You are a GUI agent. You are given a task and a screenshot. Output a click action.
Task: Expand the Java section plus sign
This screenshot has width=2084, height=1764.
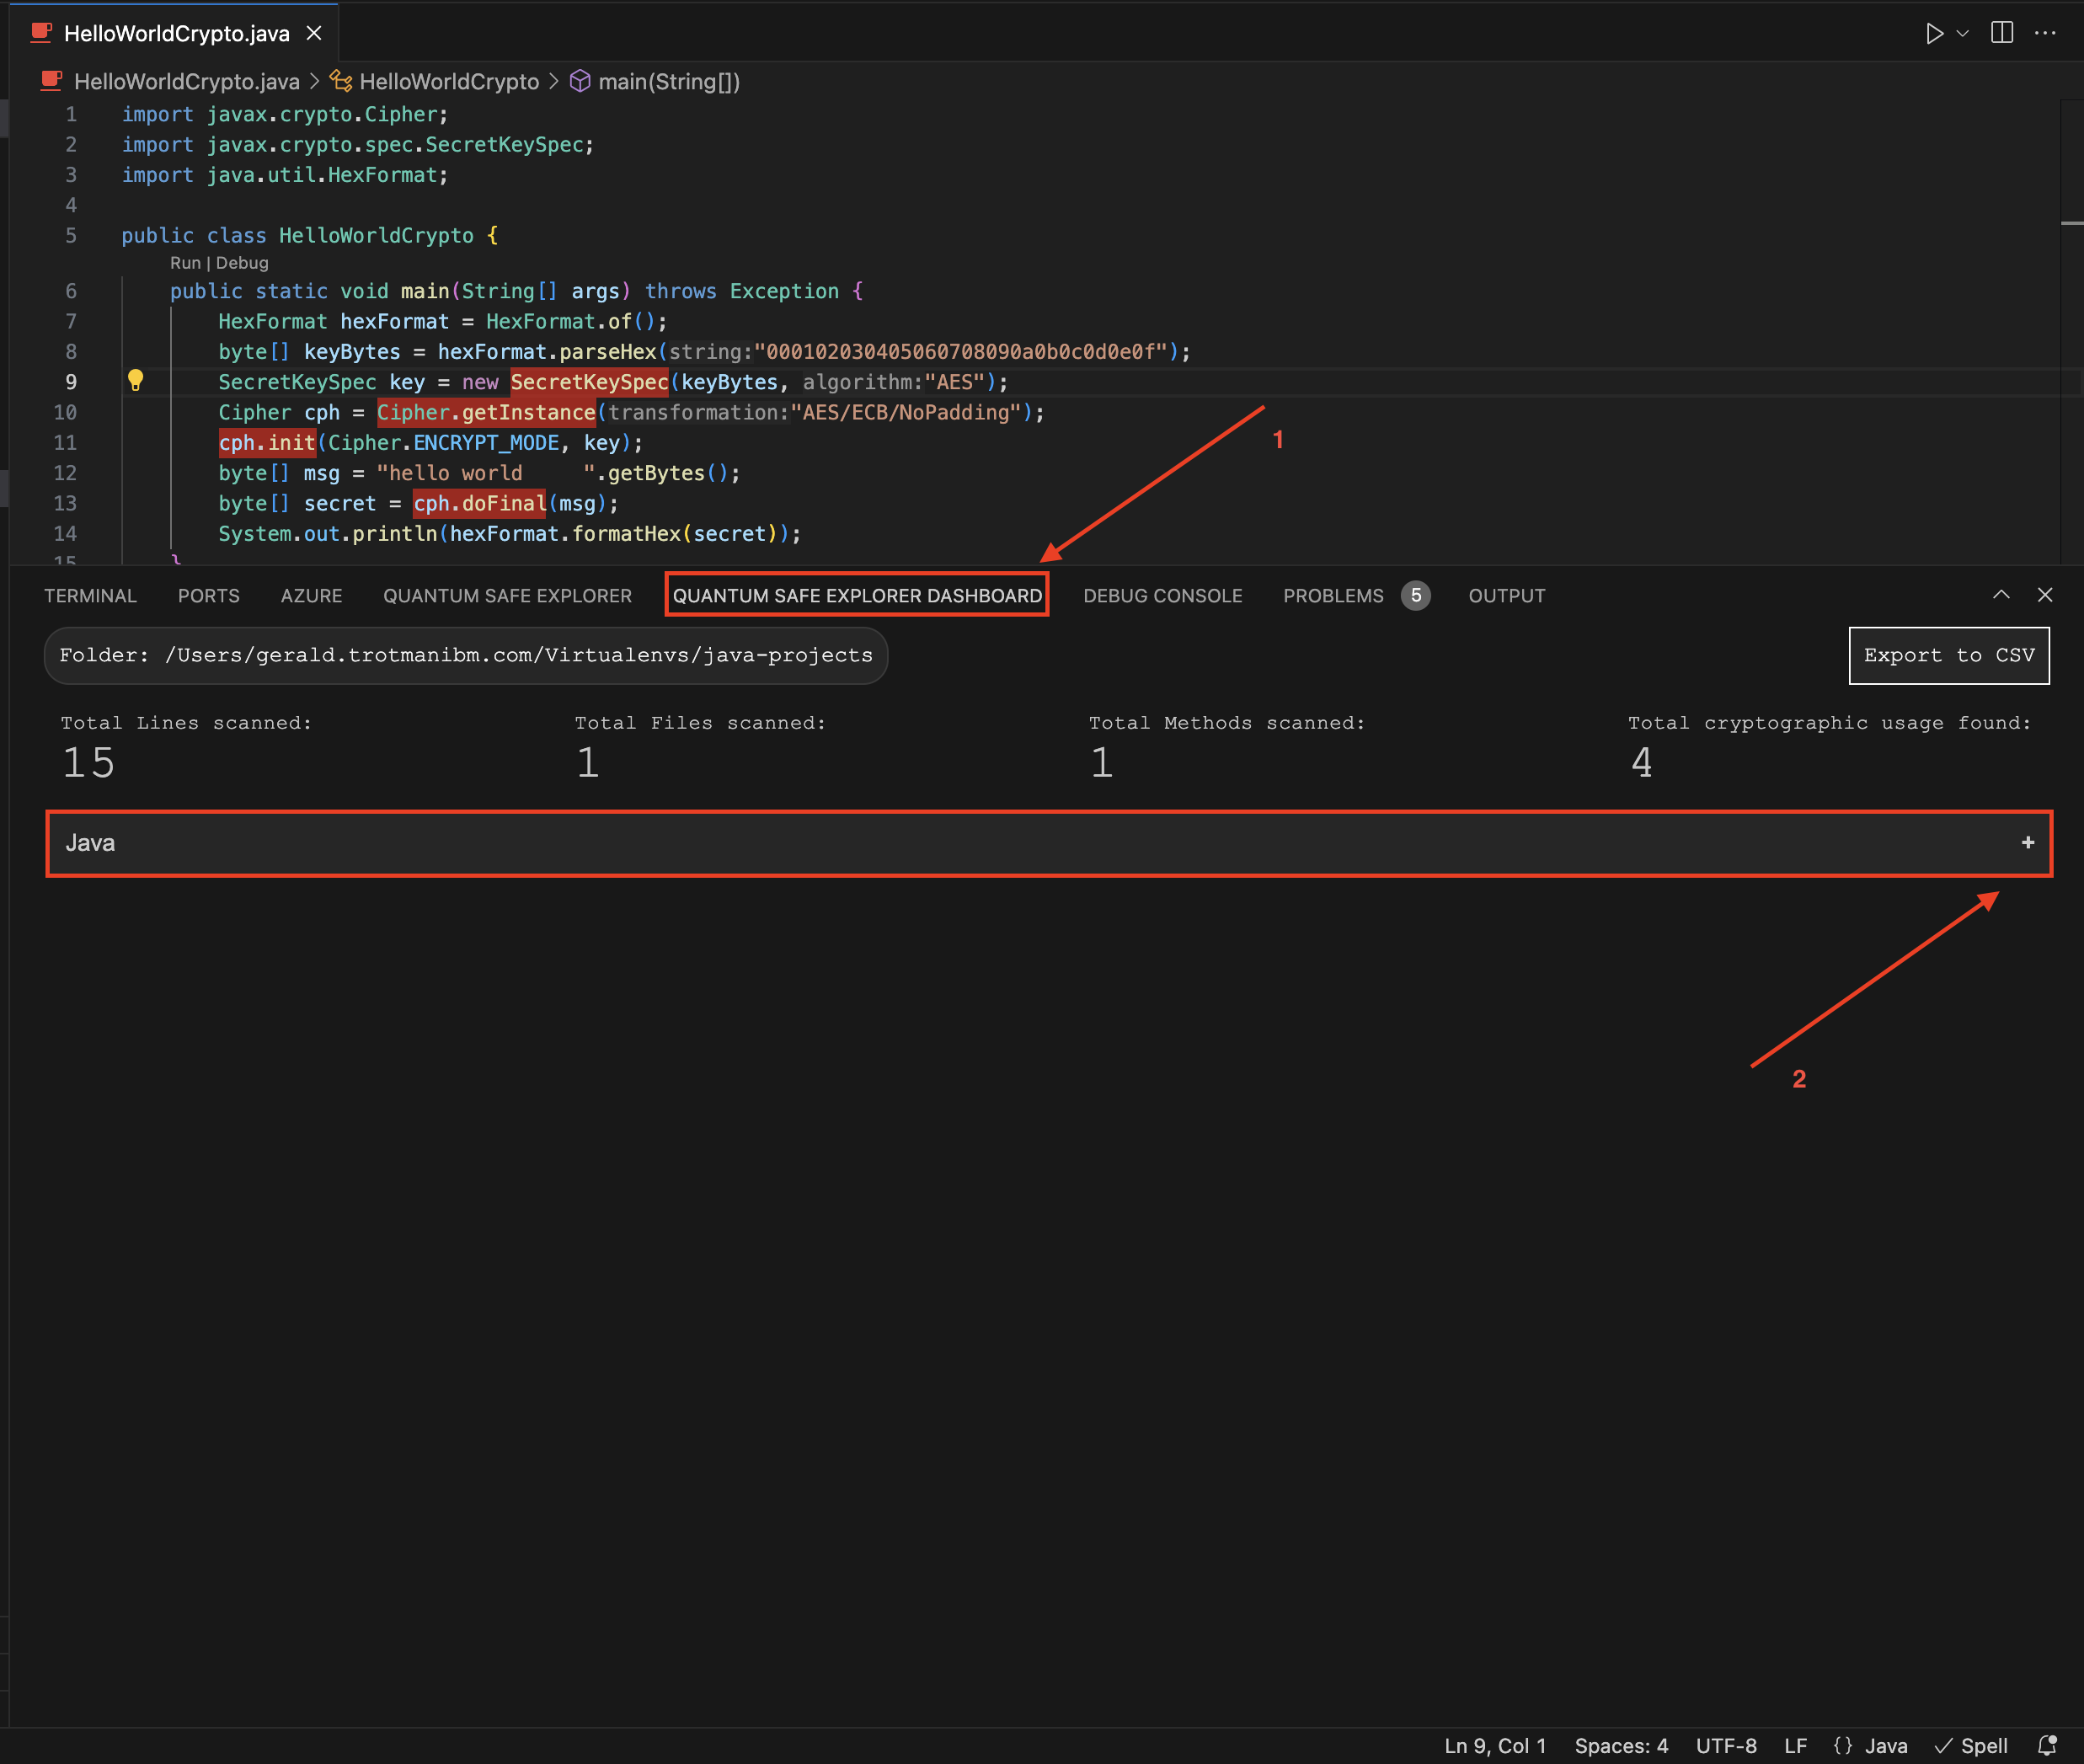pyautogui.click(x=2027, y=843)
